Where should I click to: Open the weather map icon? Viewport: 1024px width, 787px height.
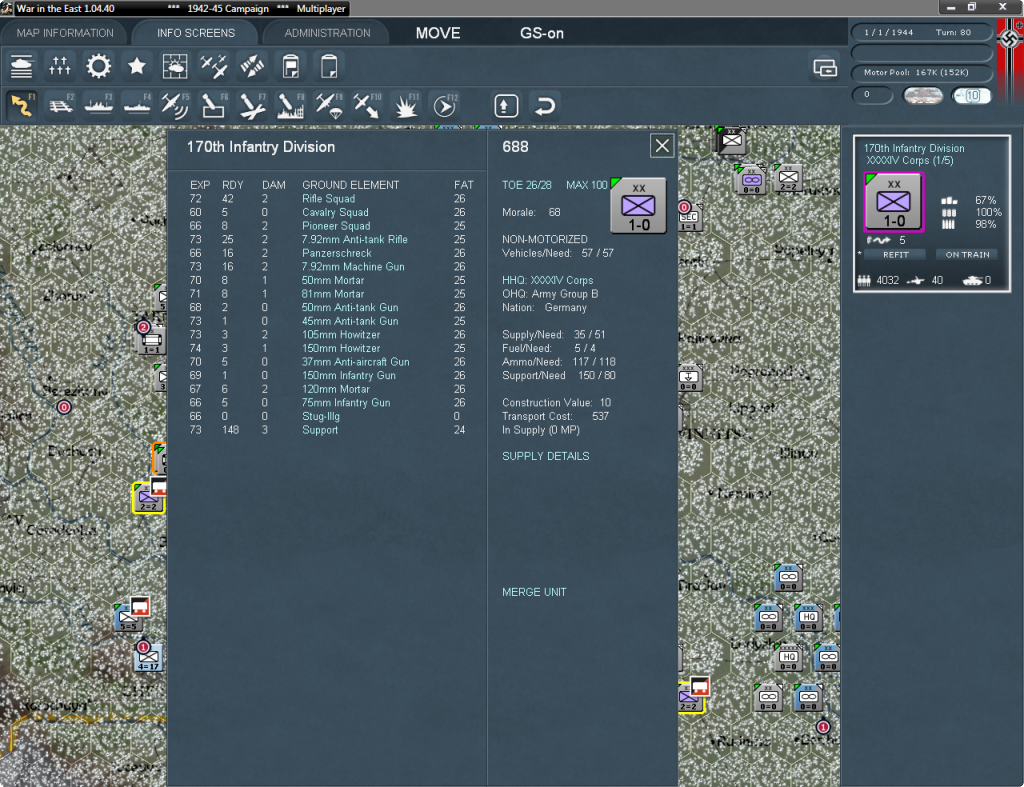click(x=175, y=67)
